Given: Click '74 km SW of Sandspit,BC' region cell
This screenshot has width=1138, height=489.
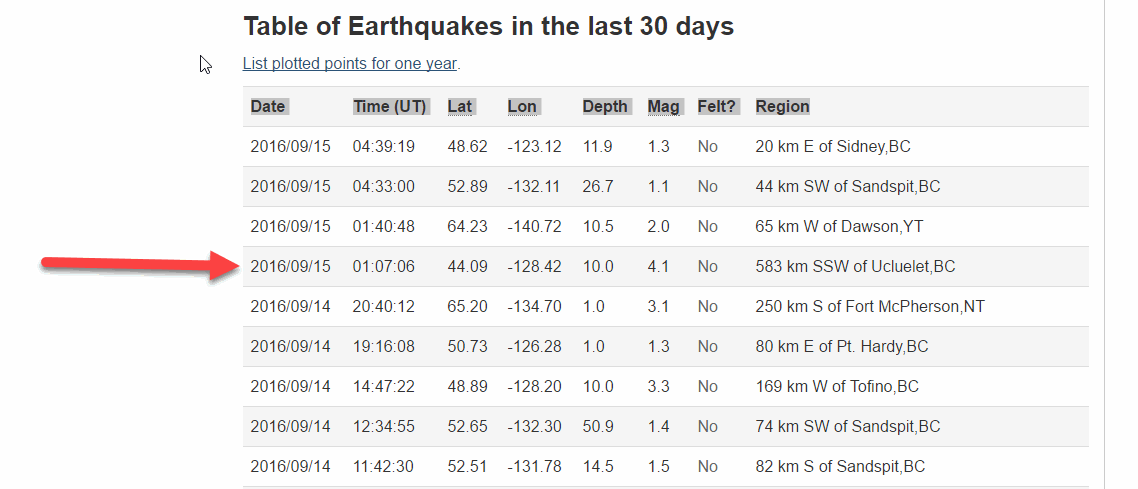Looking at the screenshot, I should pyautogui.click(x=847, y=427).
